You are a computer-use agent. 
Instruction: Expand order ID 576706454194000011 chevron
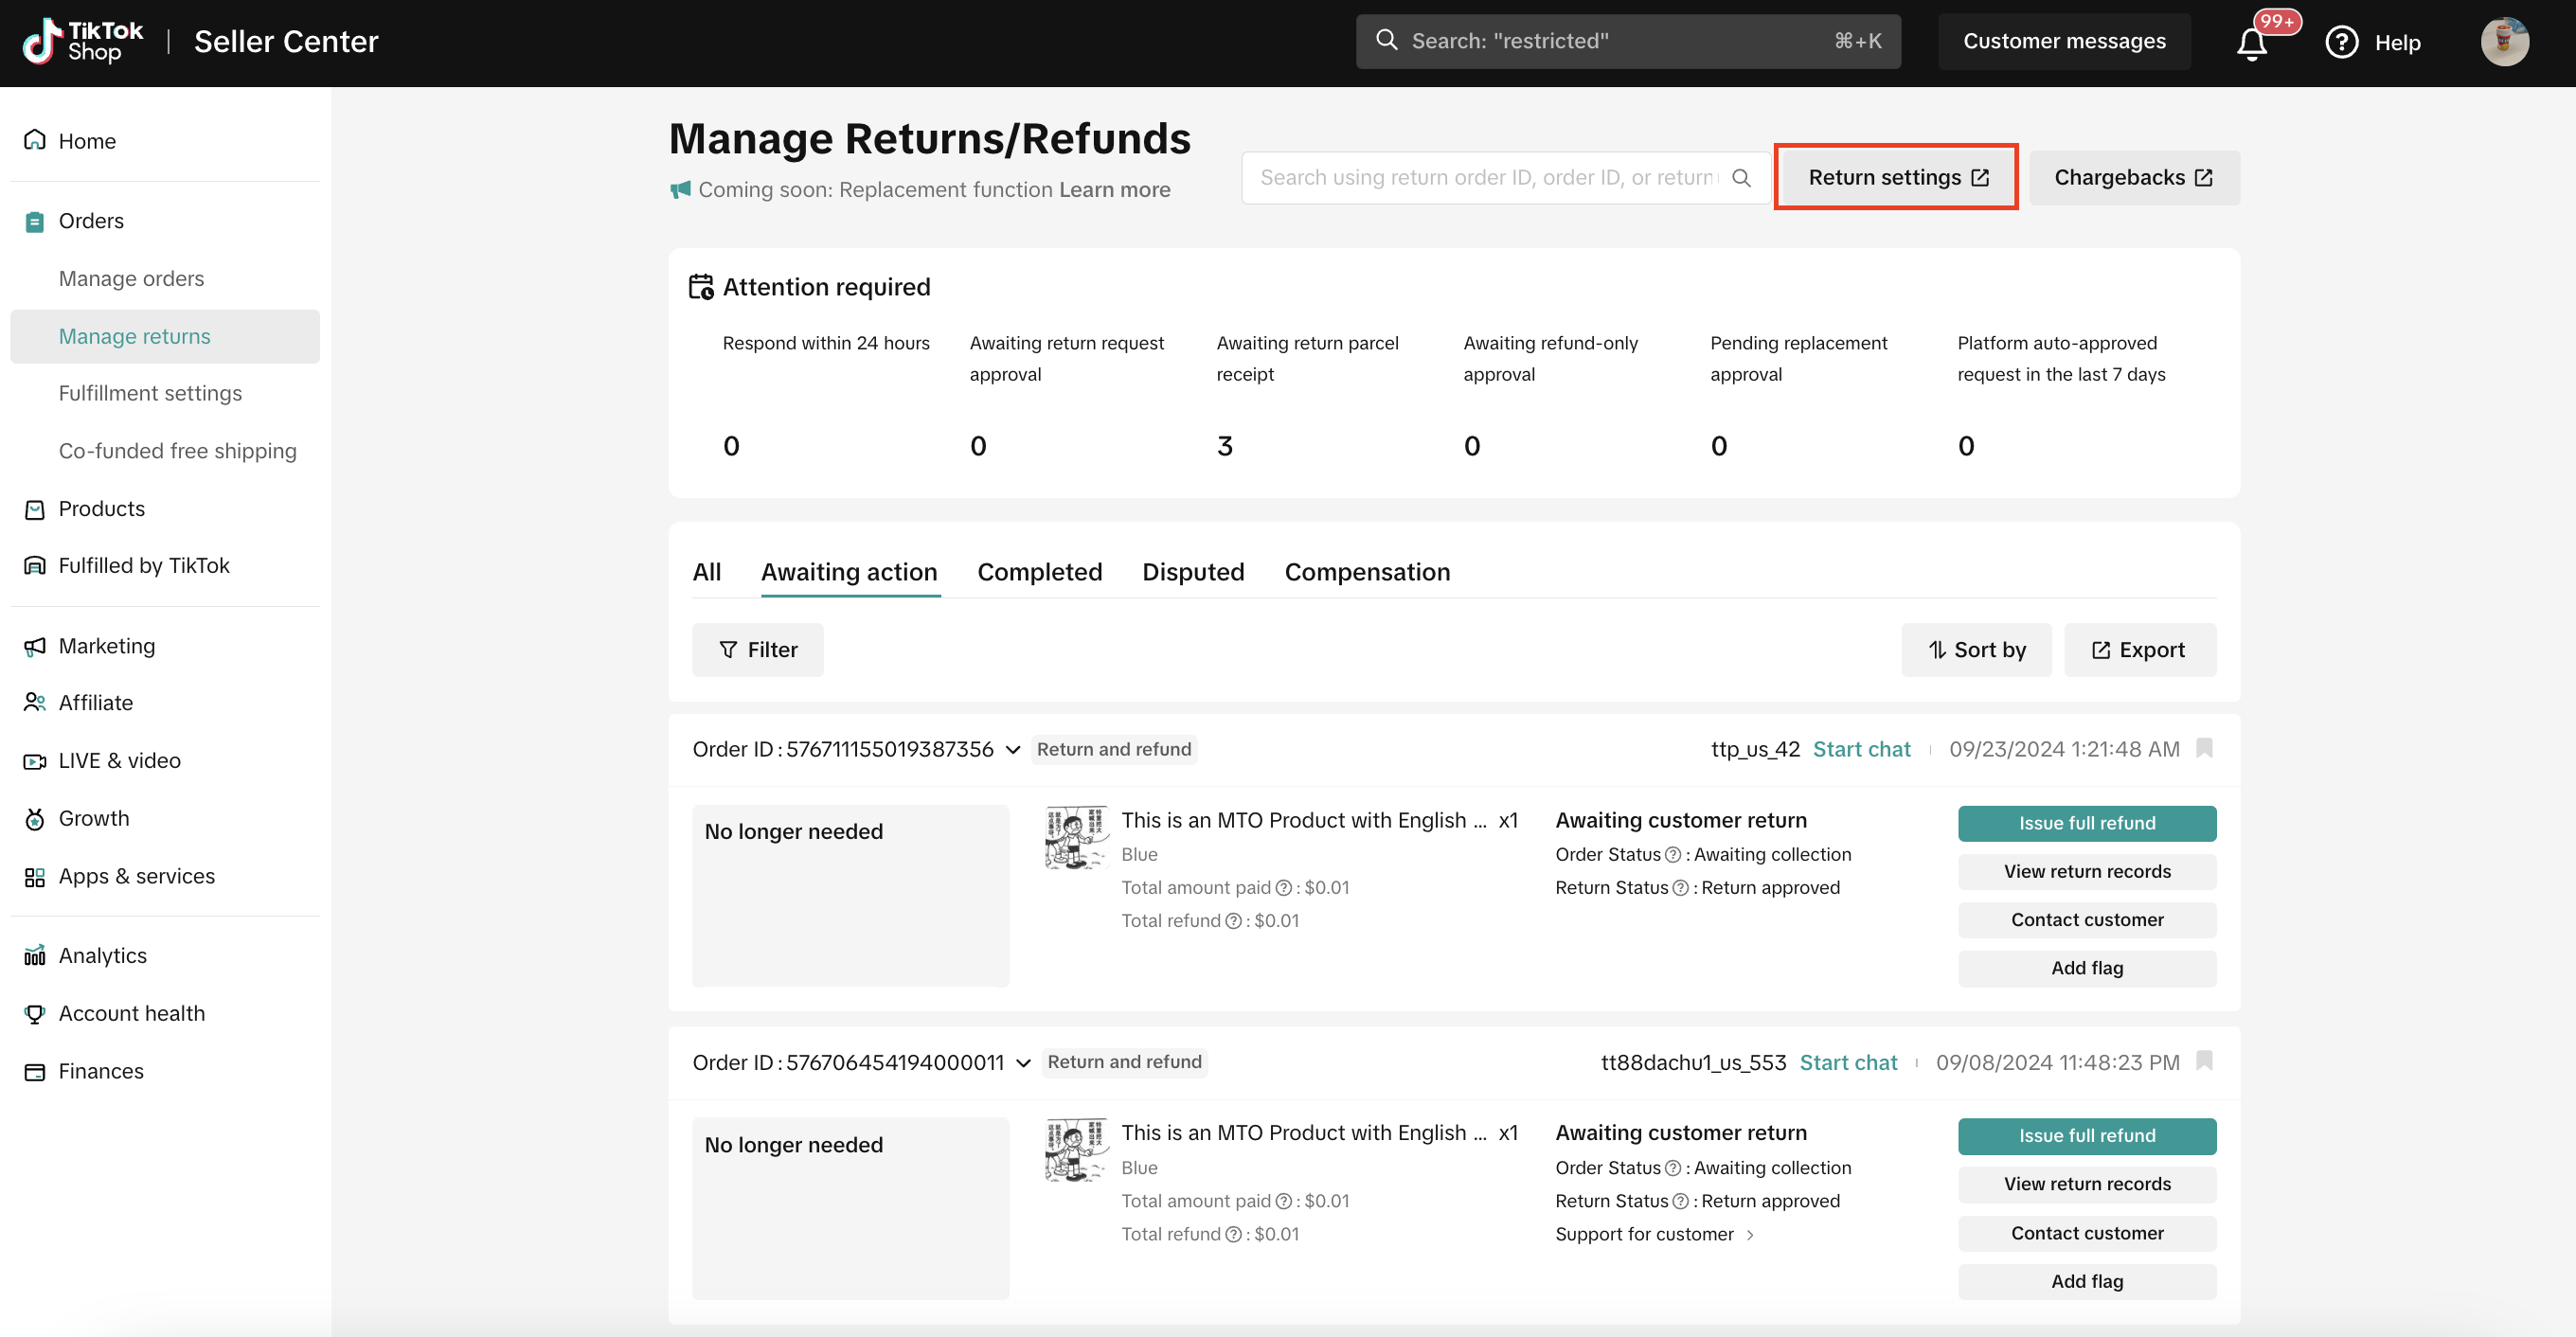click(1023, 1063)
